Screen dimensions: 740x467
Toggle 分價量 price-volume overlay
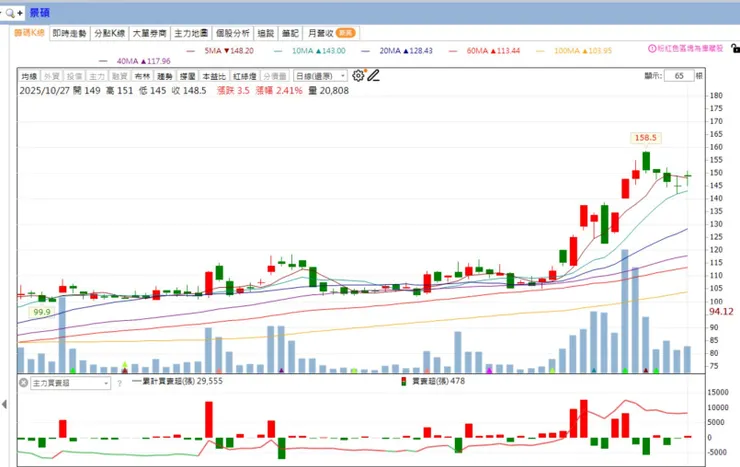[275, 76]
